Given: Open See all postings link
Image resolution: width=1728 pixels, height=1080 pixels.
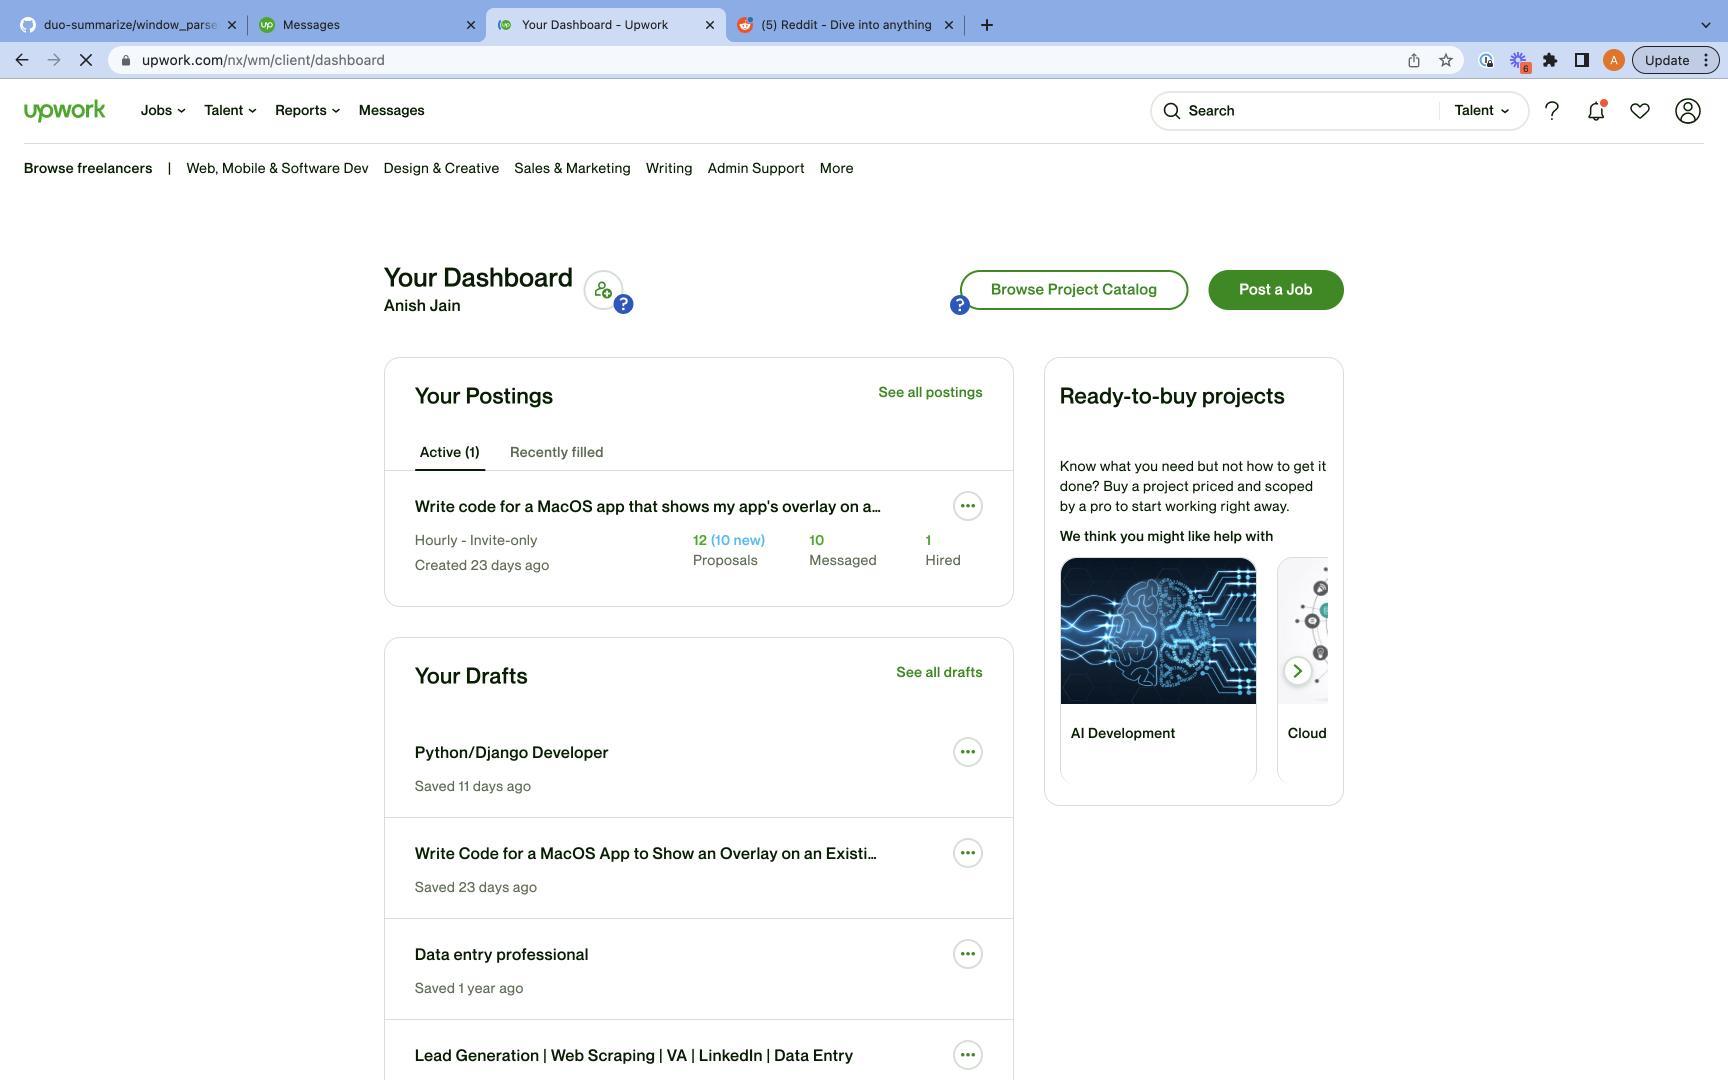Looking at the screenshot, I should coord(930,392).
